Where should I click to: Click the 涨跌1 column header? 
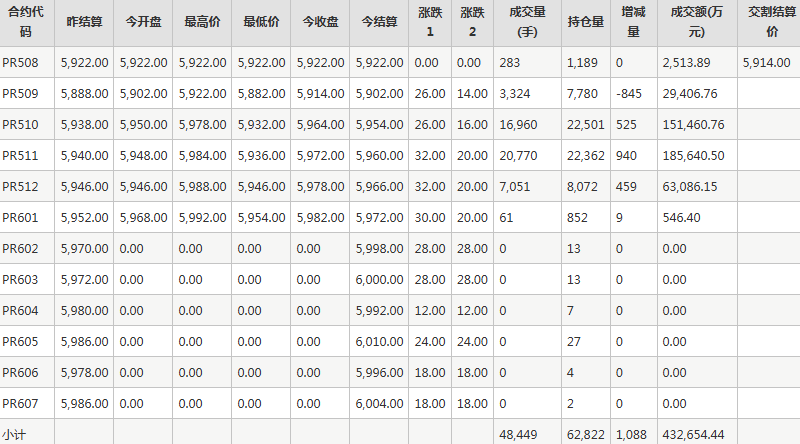click(430, 22)
